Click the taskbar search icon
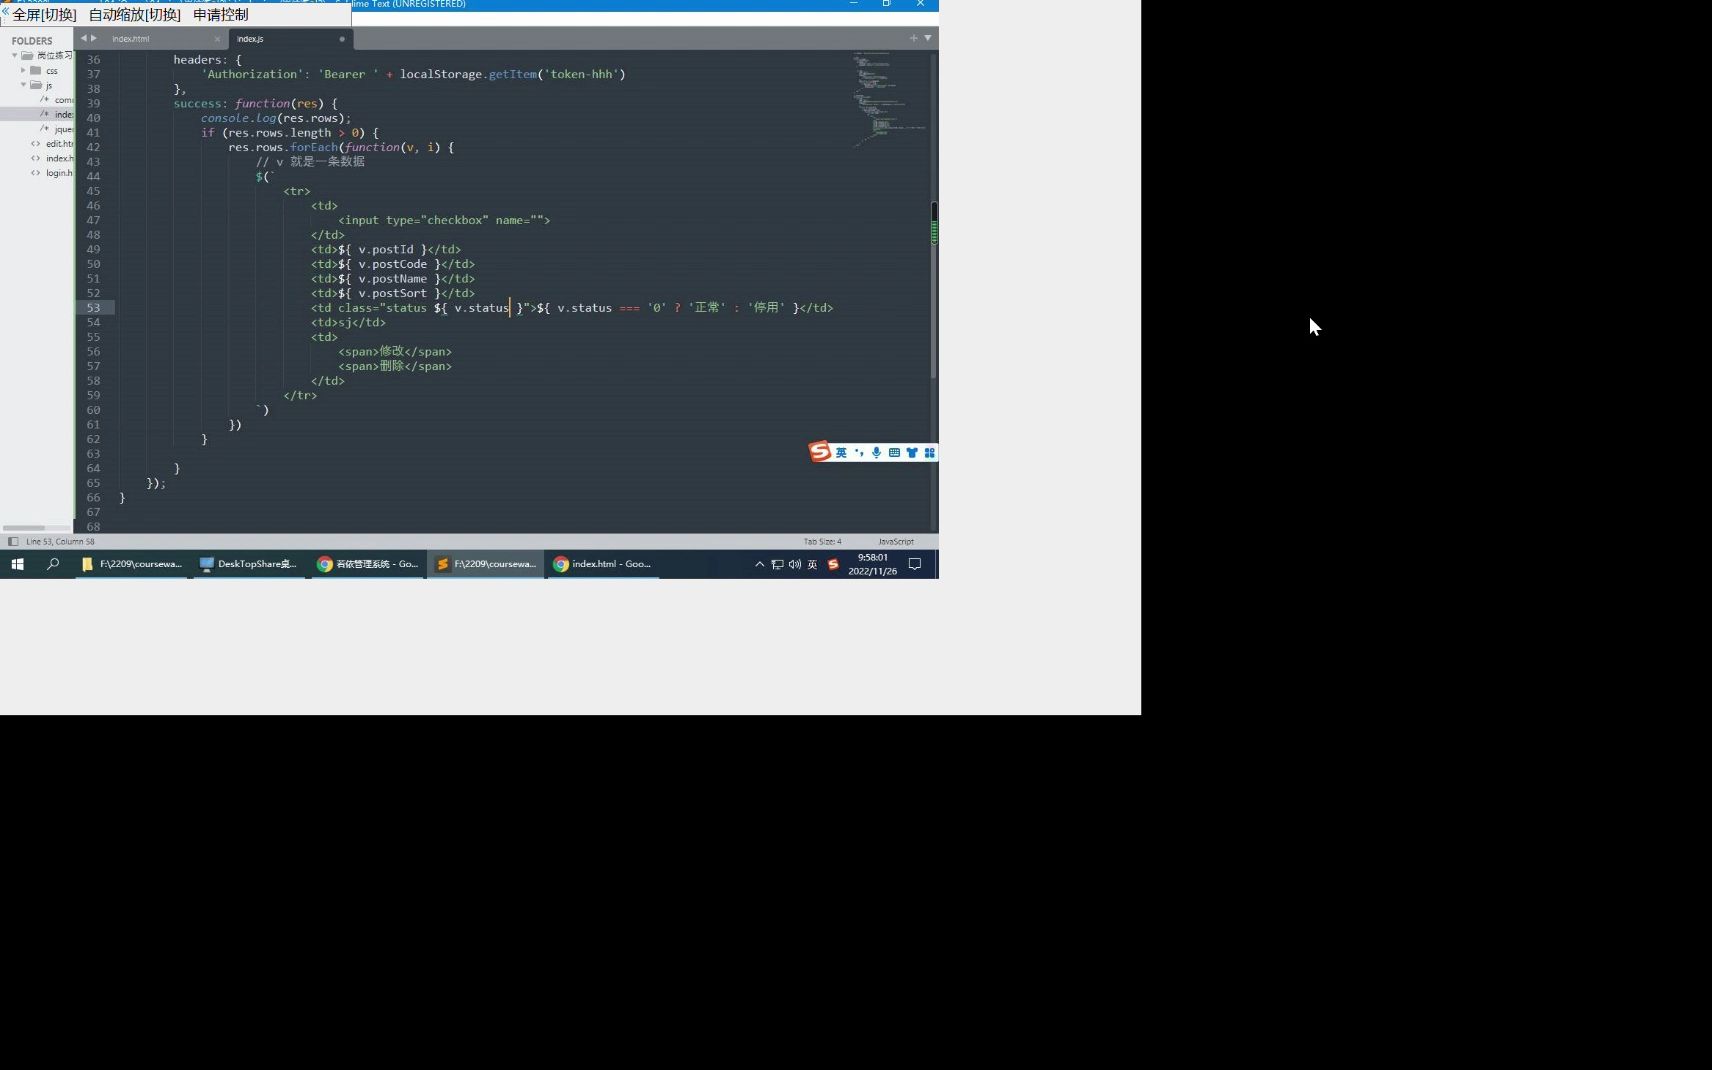Image resolution: width=1712 pixels, height=1070 pixels. tap(53, 564)
